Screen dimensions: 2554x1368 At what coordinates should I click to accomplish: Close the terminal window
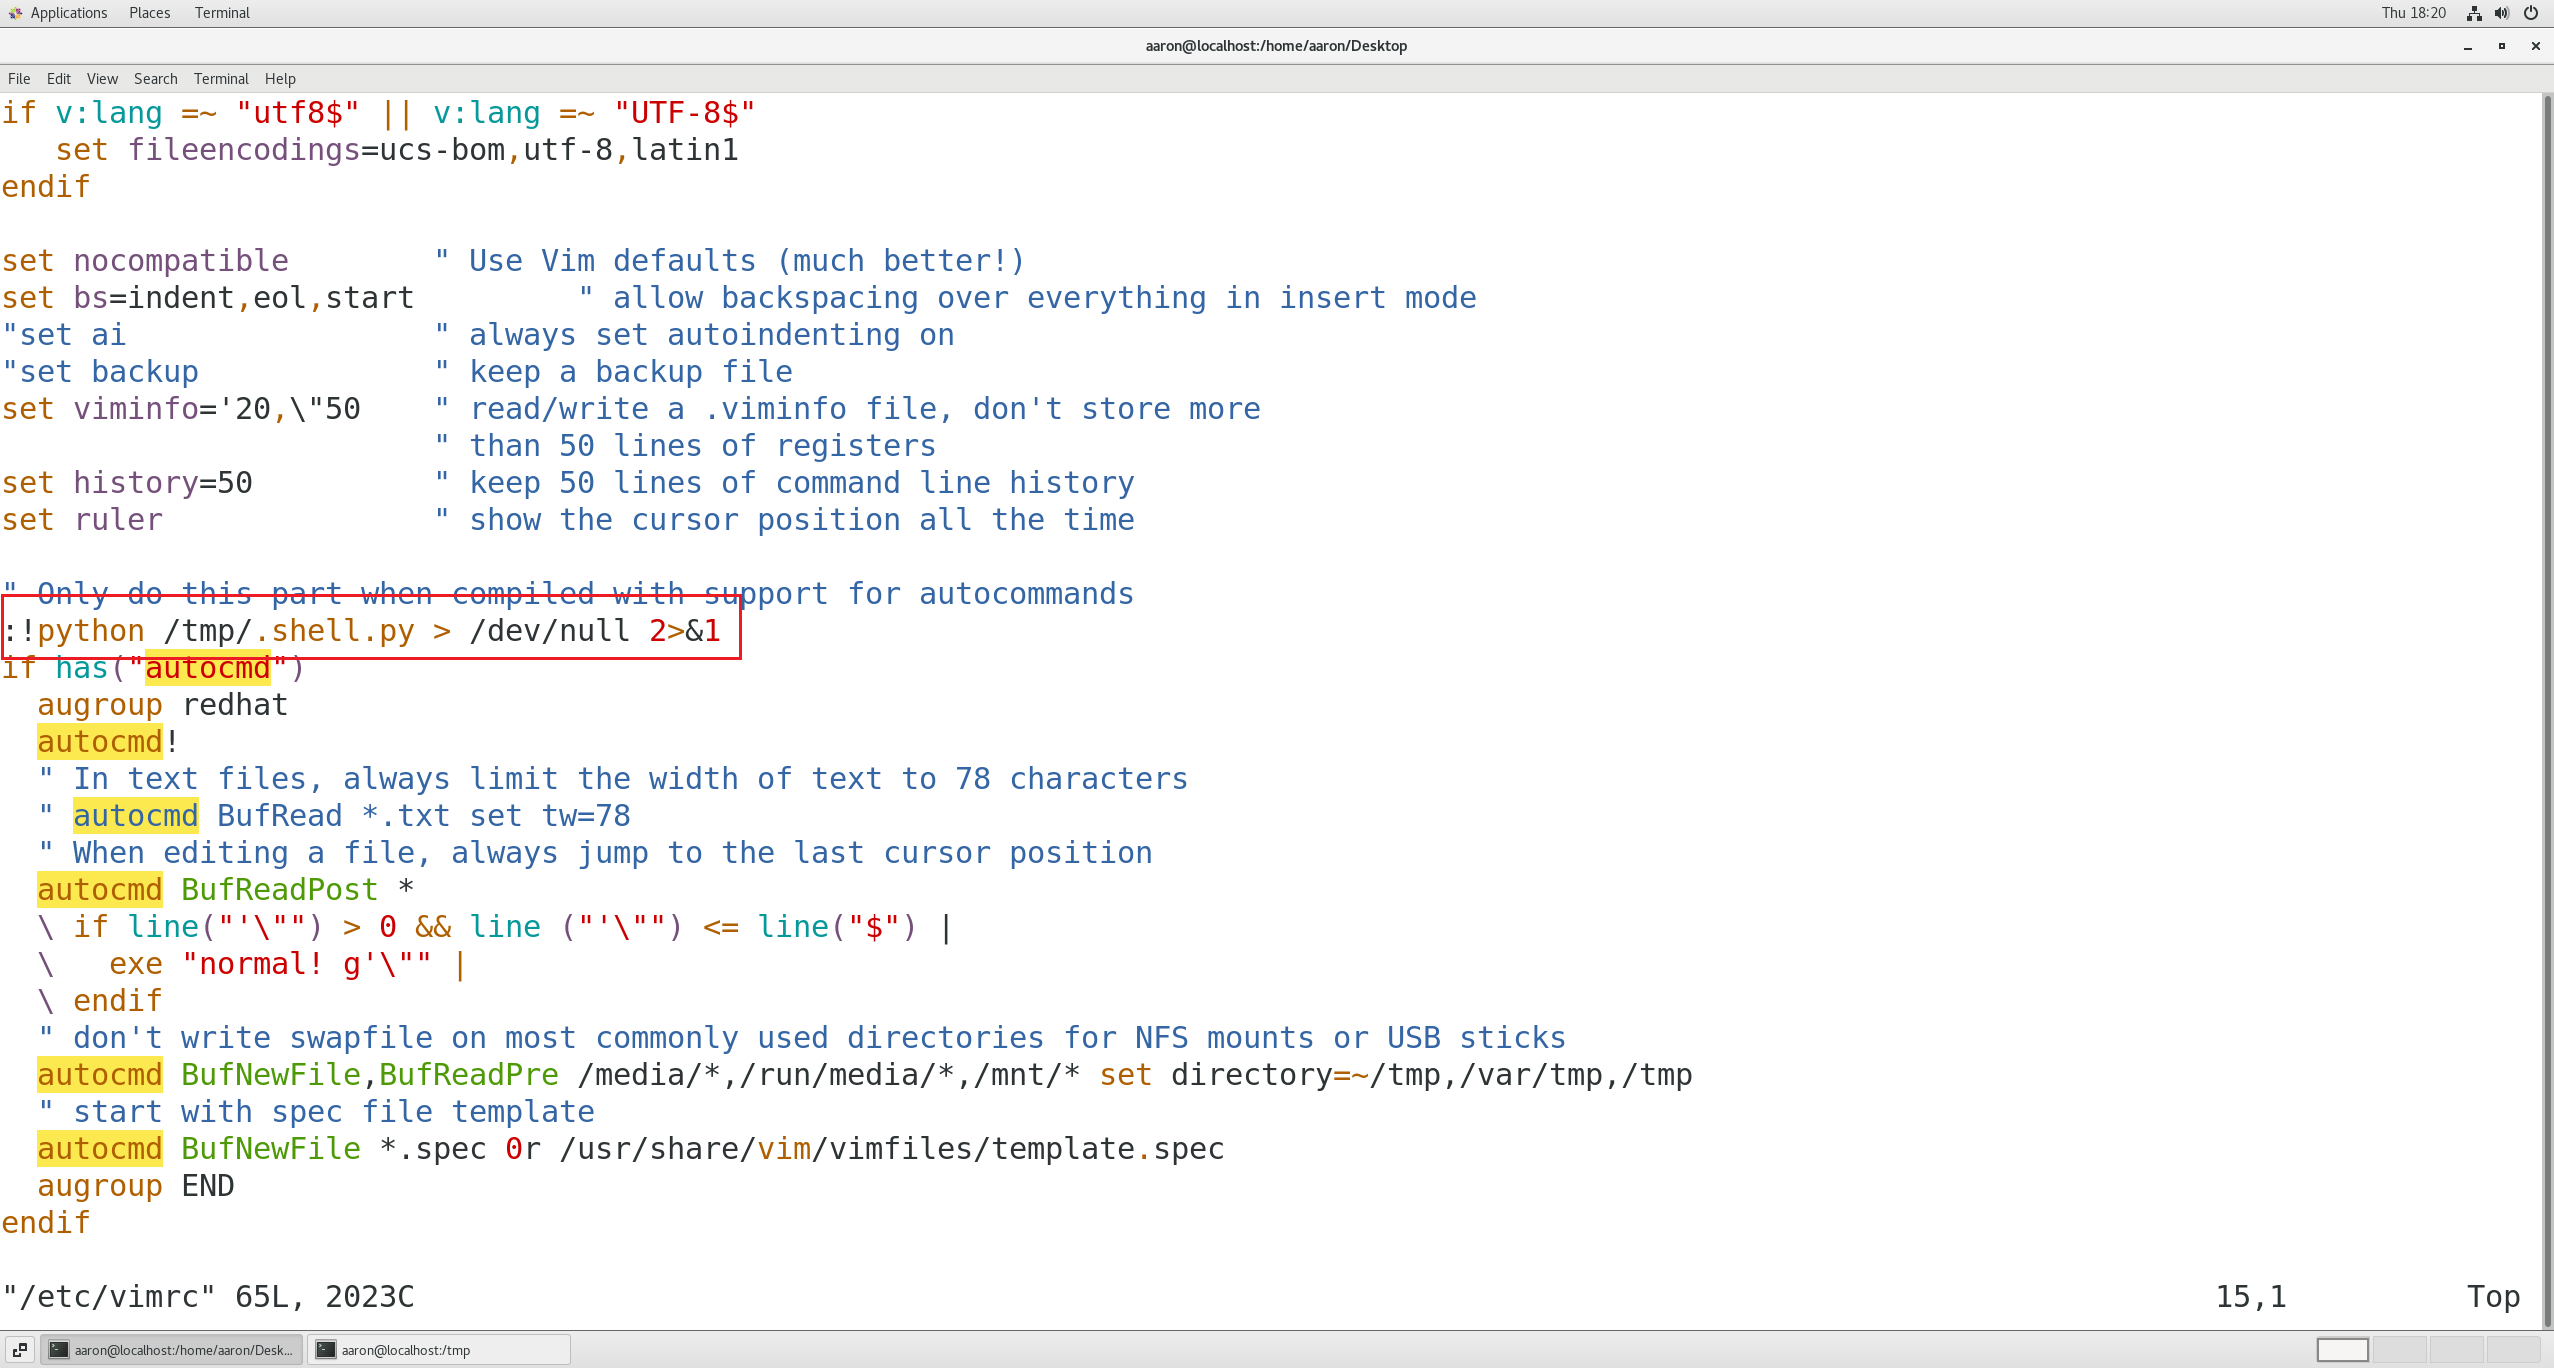click(2536, 46)
